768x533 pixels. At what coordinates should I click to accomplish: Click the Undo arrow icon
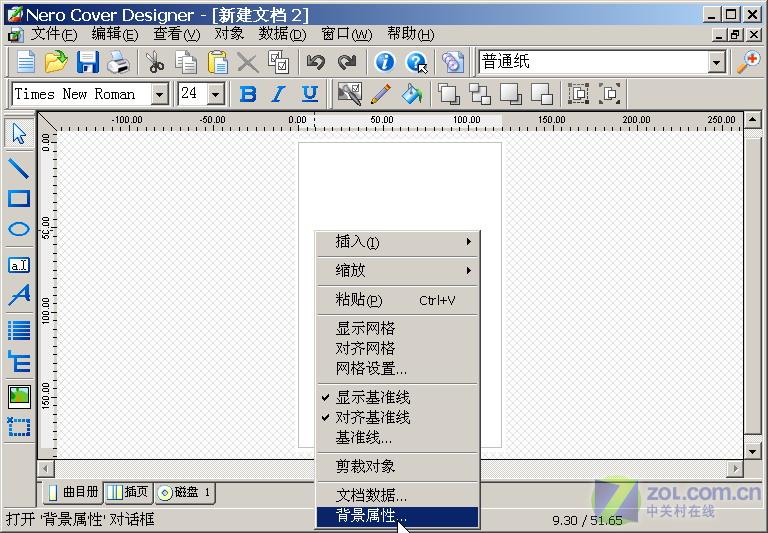click(315, 62)
